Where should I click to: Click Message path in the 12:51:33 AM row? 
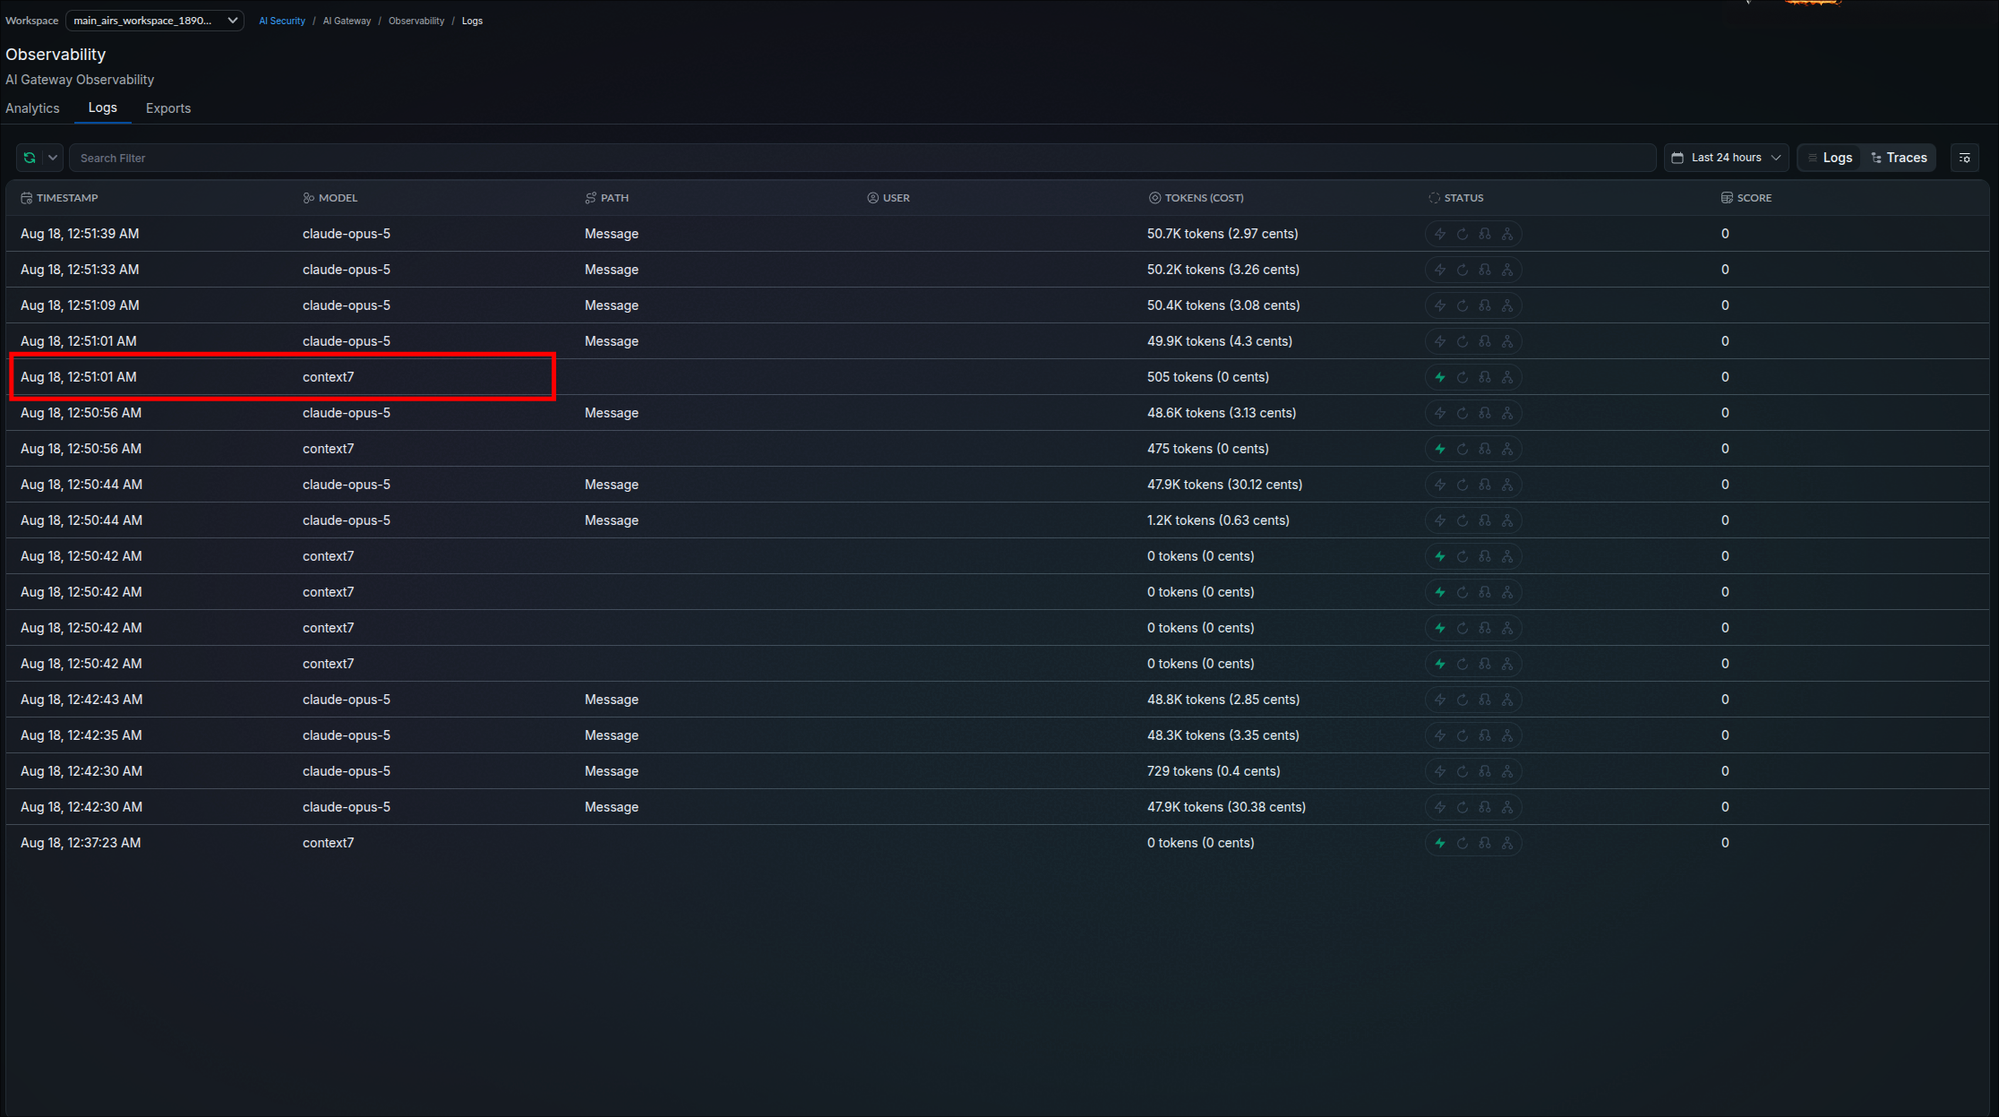coord(611,270)
